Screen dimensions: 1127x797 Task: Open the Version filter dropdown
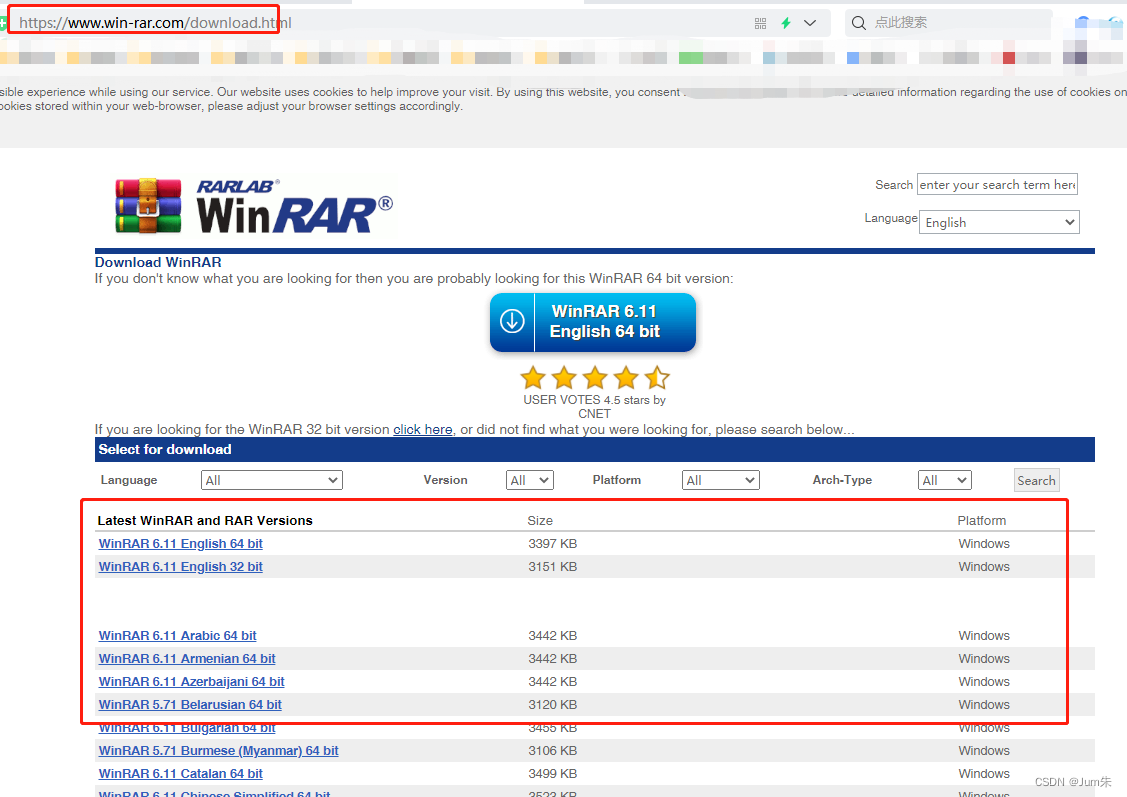(530, 480)
